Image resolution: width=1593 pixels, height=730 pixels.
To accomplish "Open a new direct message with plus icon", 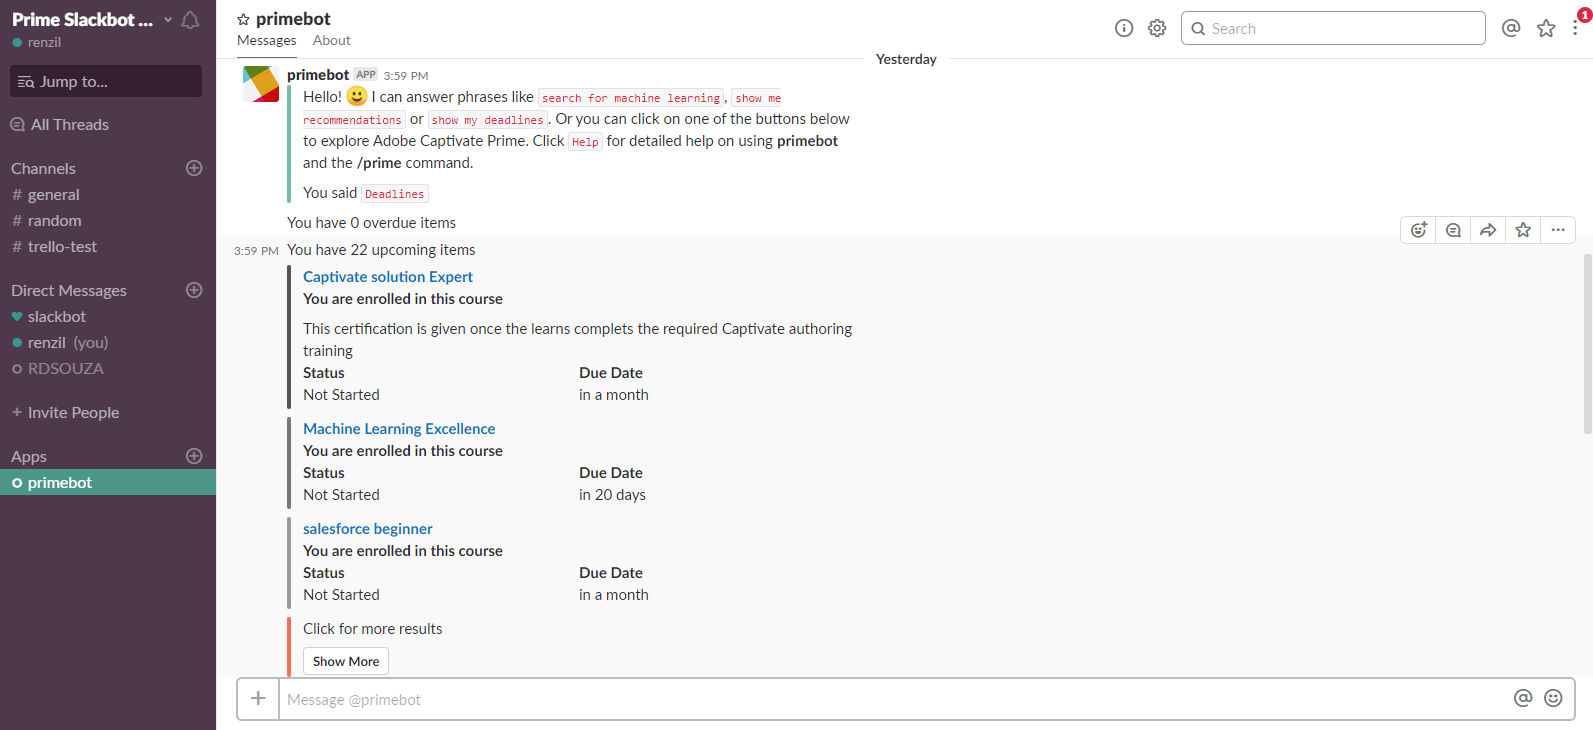I will pos(194,290).
